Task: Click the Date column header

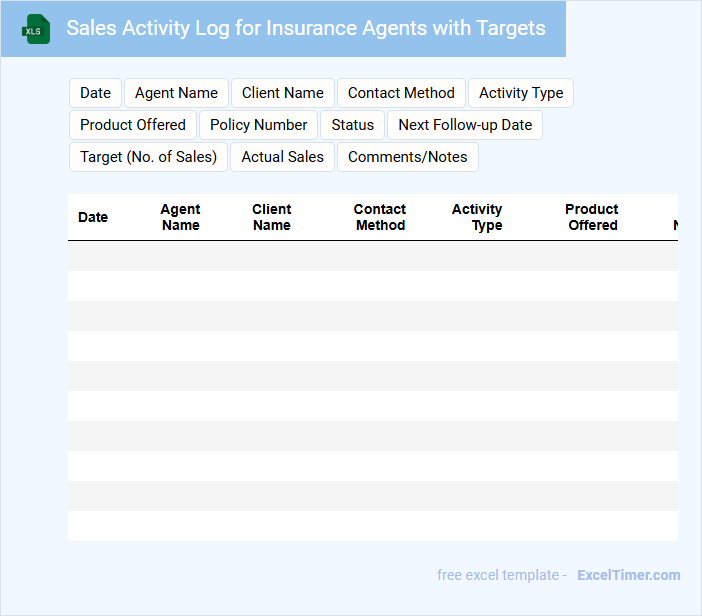Action: pyautogui.click(x=93, y=217)
